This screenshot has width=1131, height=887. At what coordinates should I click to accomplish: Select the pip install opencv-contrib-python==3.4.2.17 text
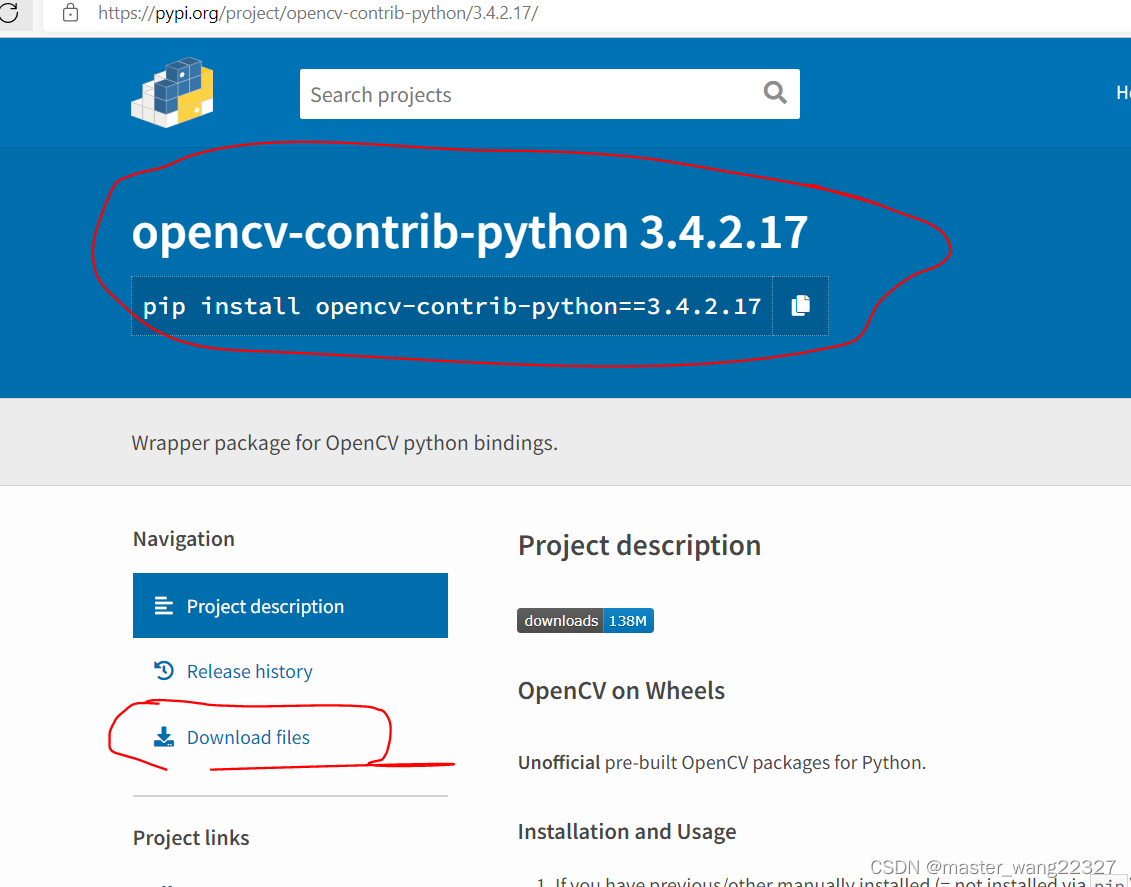[452, 306]
